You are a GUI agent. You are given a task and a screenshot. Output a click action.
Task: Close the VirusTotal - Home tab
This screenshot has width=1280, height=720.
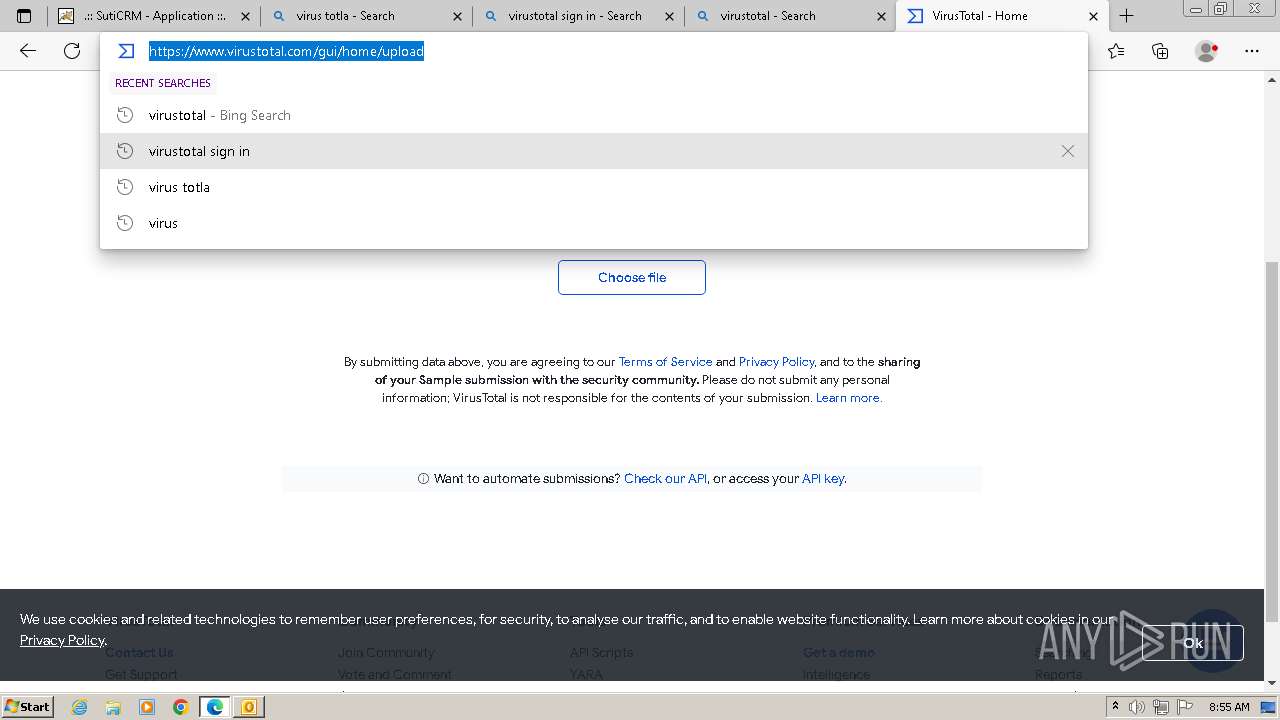pyautogui.click(x=1093, y=16)
